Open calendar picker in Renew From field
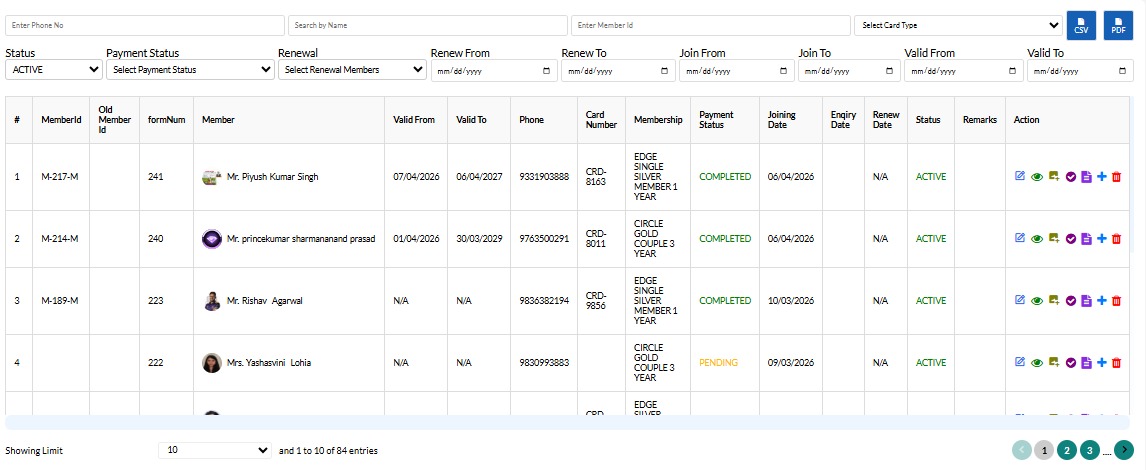The image size is (1146, 470). coord(545,71)
